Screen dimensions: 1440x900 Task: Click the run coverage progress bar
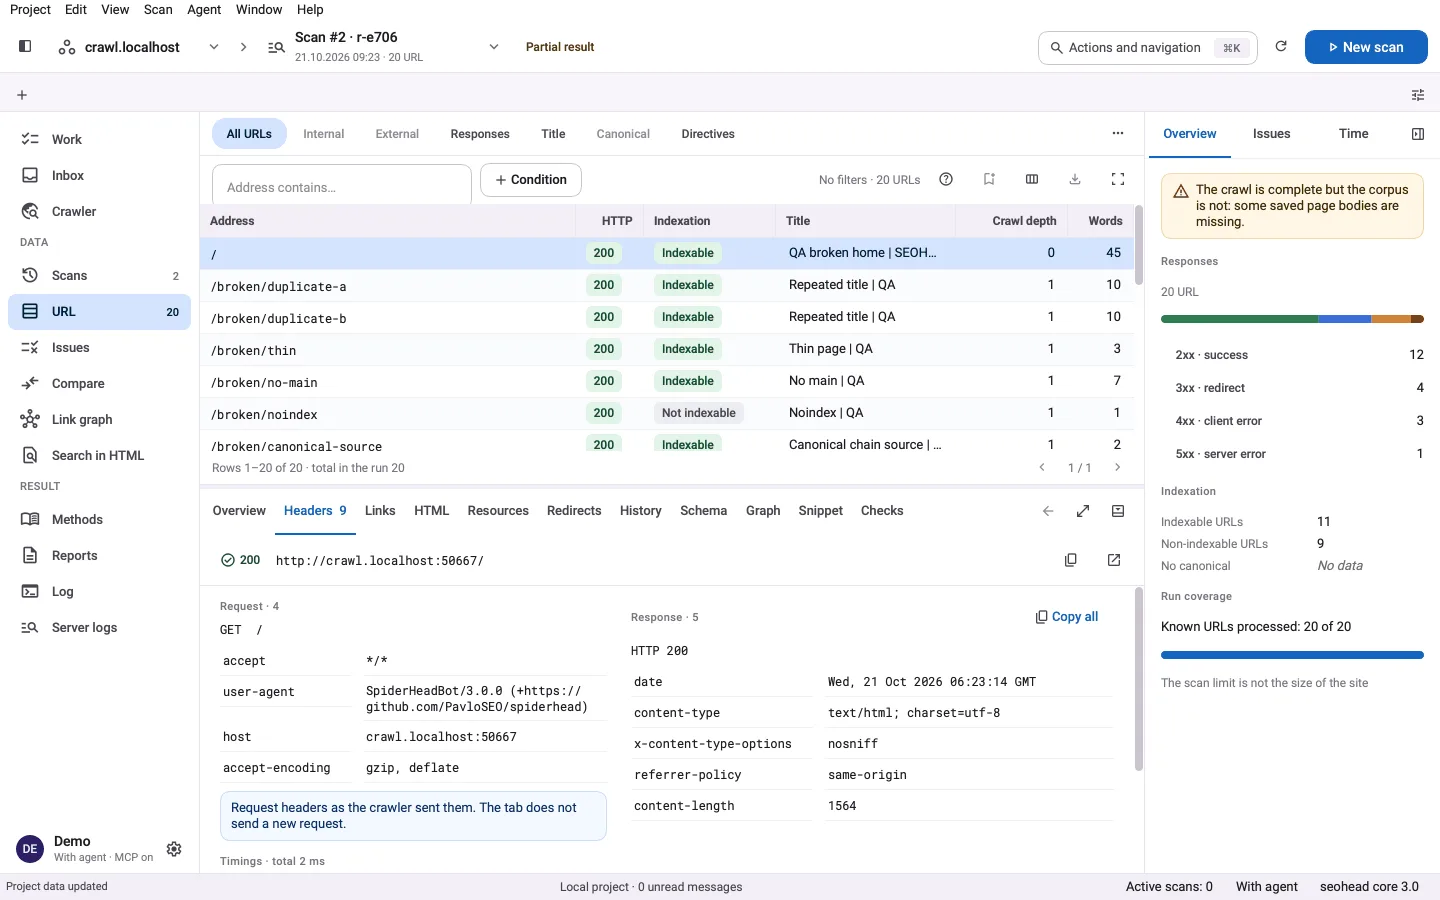(x=1292, y=655)
